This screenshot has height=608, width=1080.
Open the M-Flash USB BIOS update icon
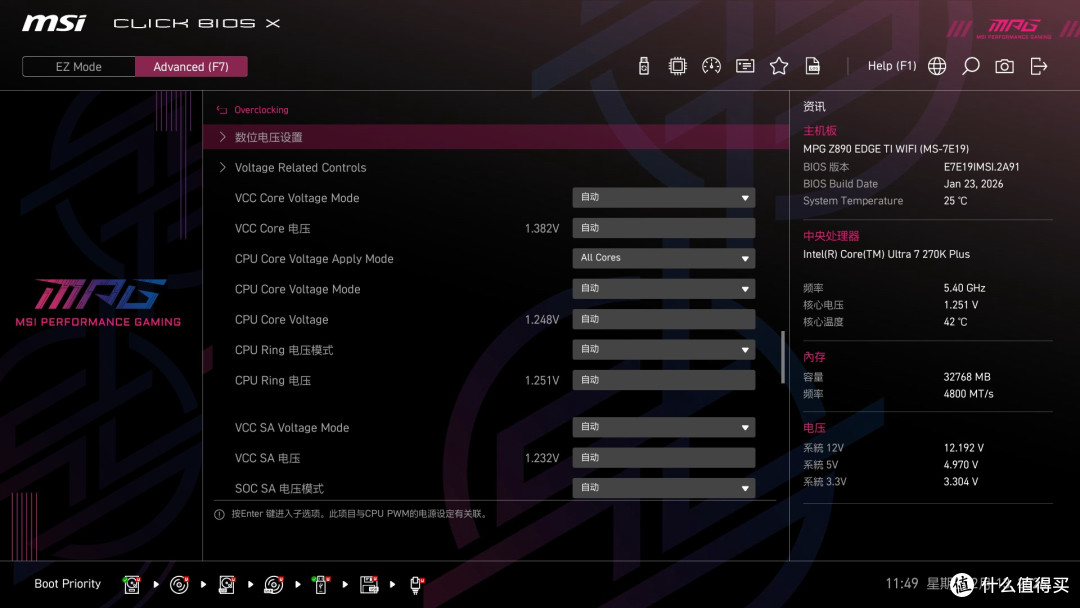[x=644, y=66]
